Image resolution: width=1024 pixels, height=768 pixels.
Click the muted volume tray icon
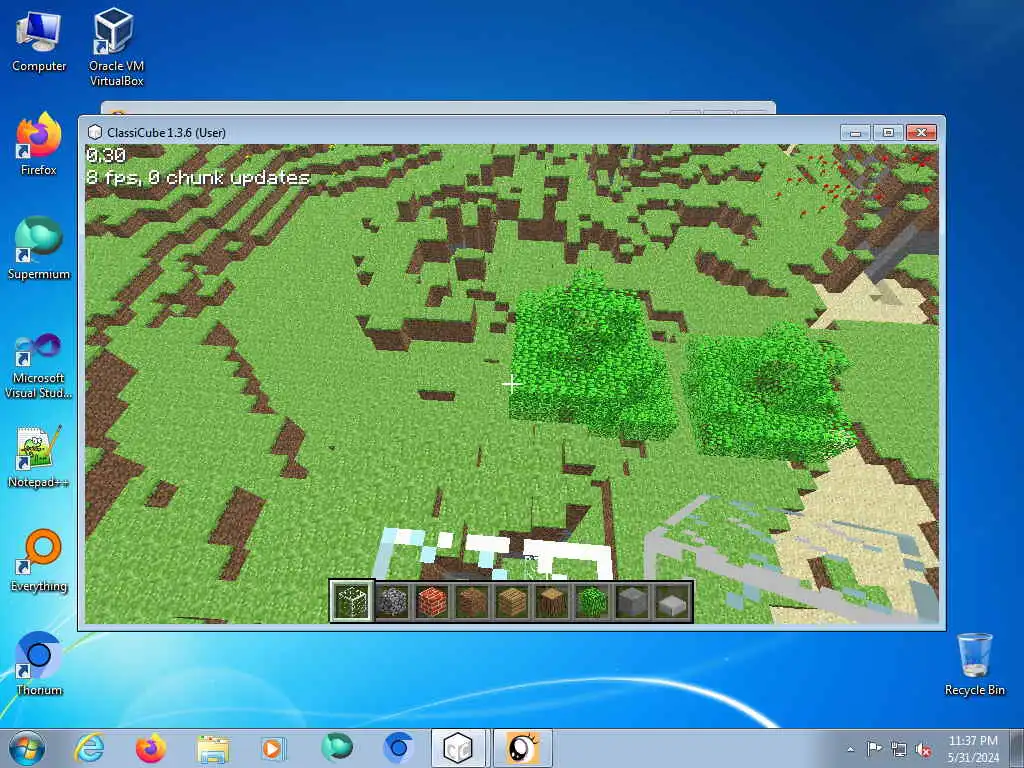pos(923,750)
